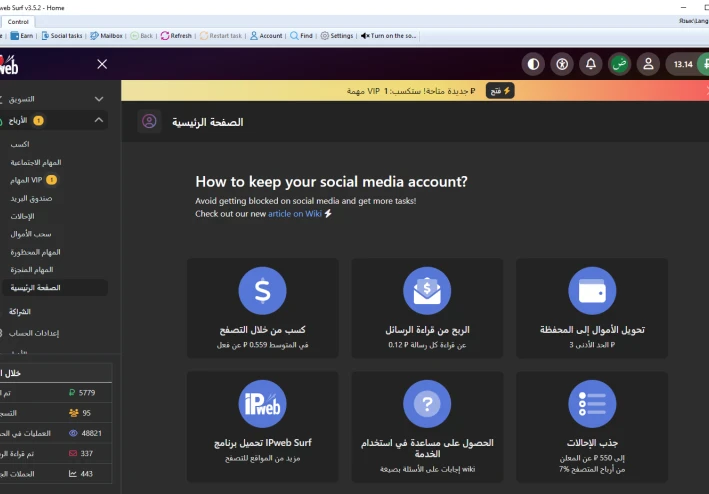Open the Mailbox toolbar item

[x=106, y=36]
